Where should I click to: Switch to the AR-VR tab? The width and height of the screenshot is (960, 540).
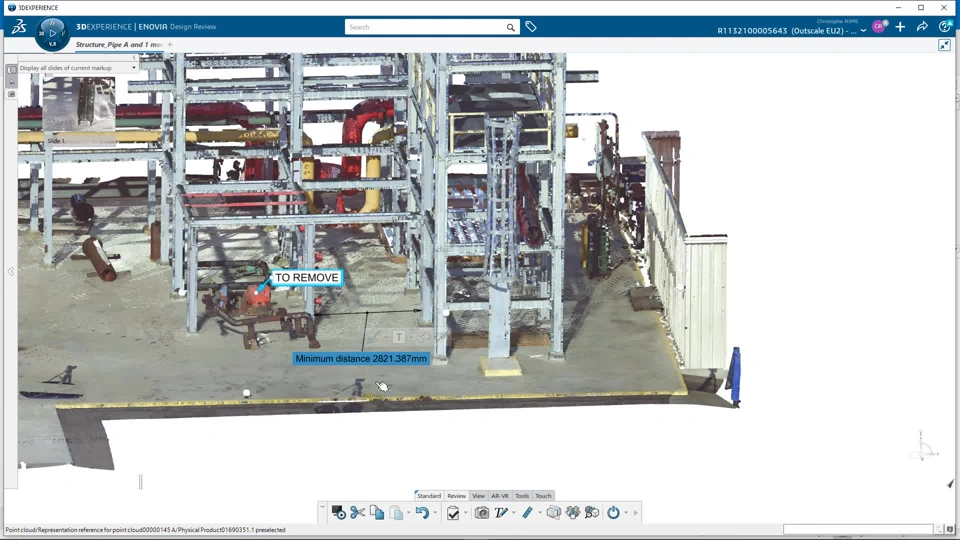(500, 496)
